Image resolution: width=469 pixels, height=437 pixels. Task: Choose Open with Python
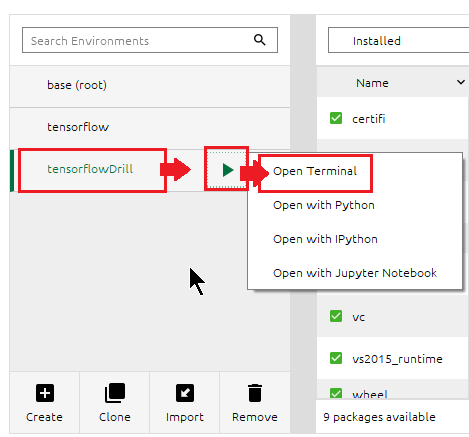[x=324, y=205]
